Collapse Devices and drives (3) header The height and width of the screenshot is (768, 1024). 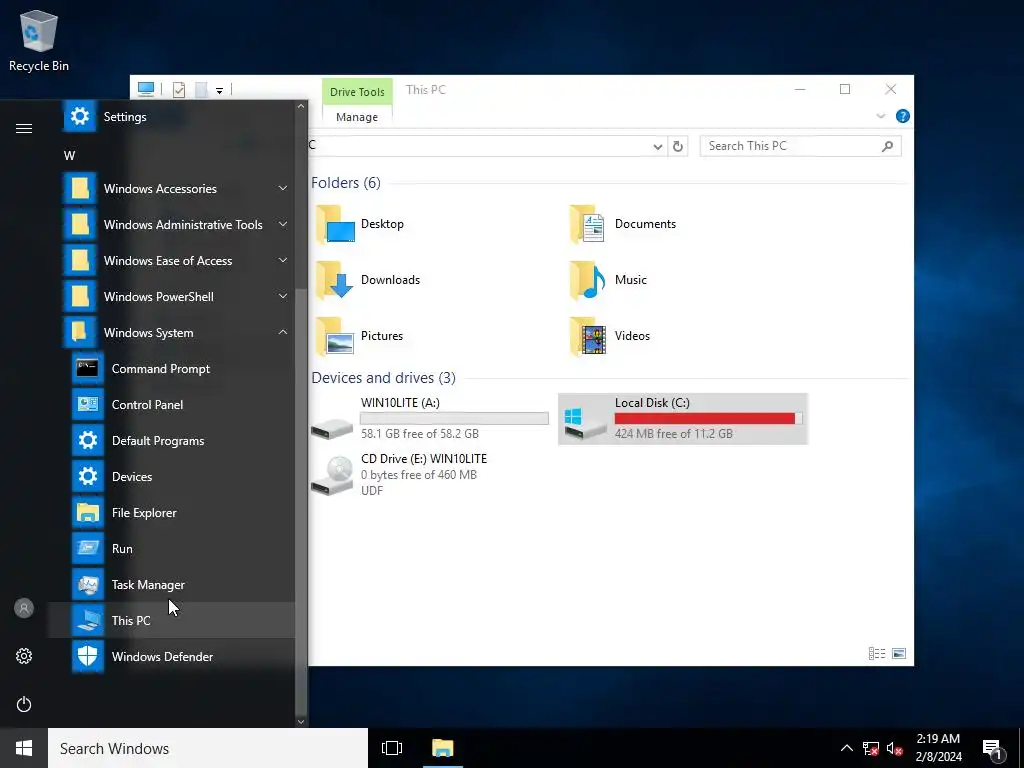[383, 378]
